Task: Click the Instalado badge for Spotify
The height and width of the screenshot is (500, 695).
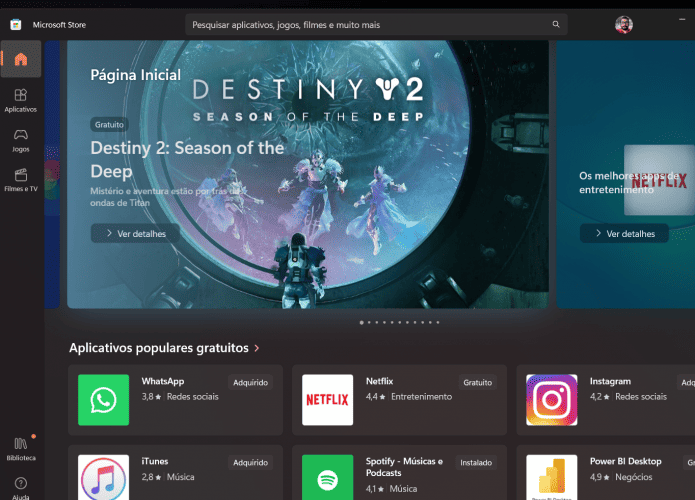Action: (x=476, y=462)
